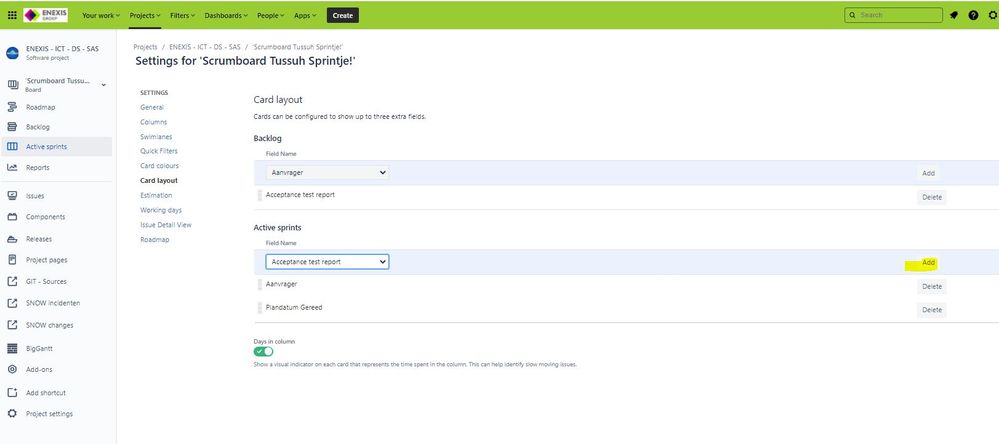
Task: Open the Active sprints field dropdown Acceptance test report
Action: click(x=327, y=262)
